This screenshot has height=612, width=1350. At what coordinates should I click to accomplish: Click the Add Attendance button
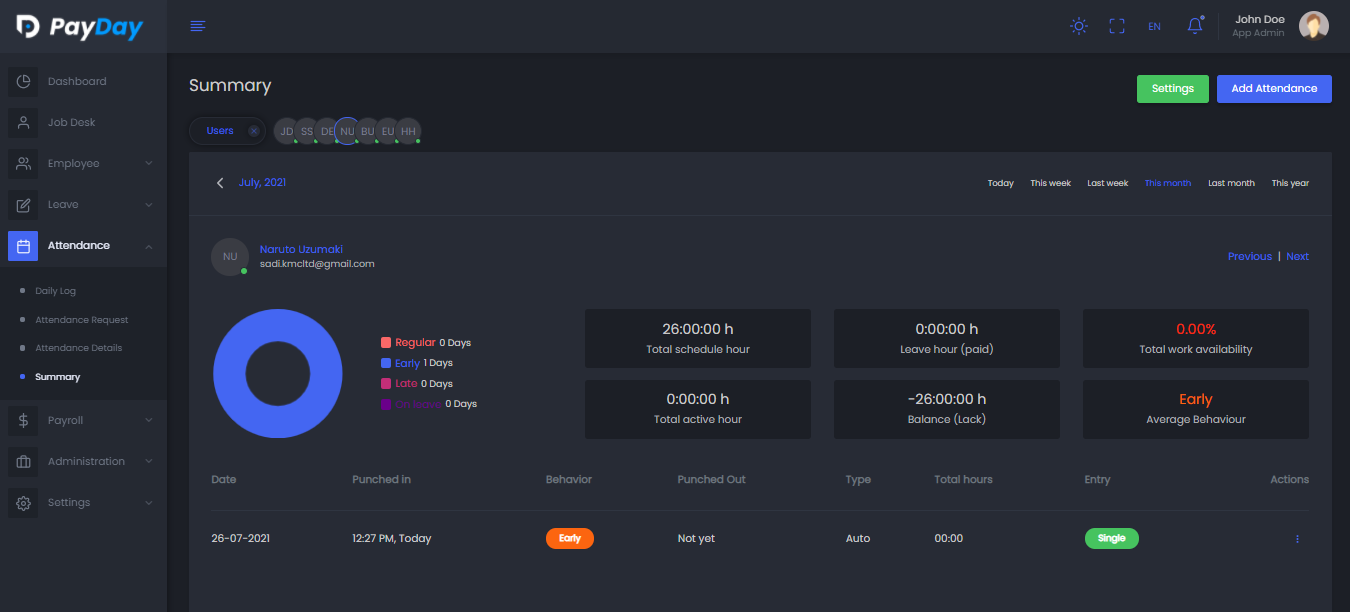click(1274, 89)
